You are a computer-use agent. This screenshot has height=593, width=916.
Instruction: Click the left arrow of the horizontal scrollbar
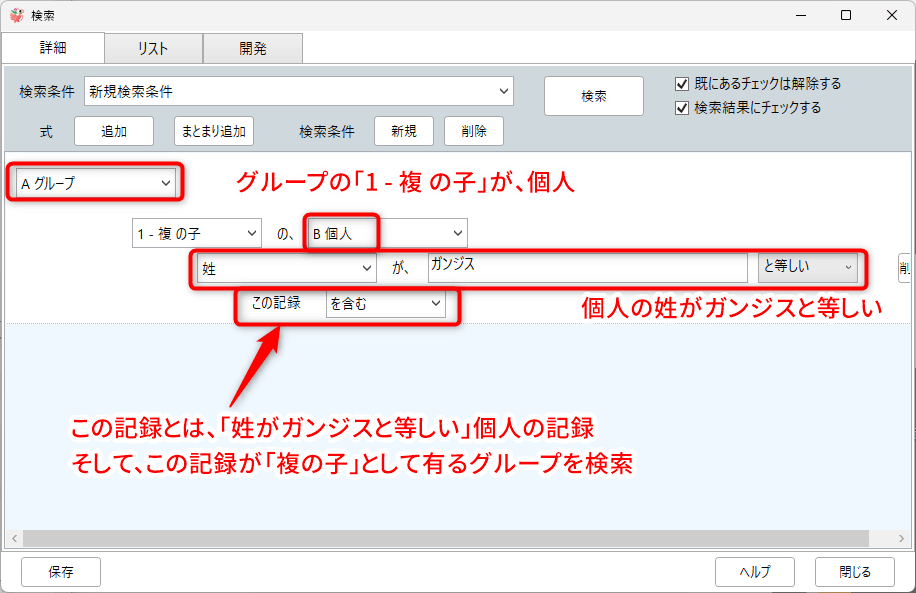point(13,539)
